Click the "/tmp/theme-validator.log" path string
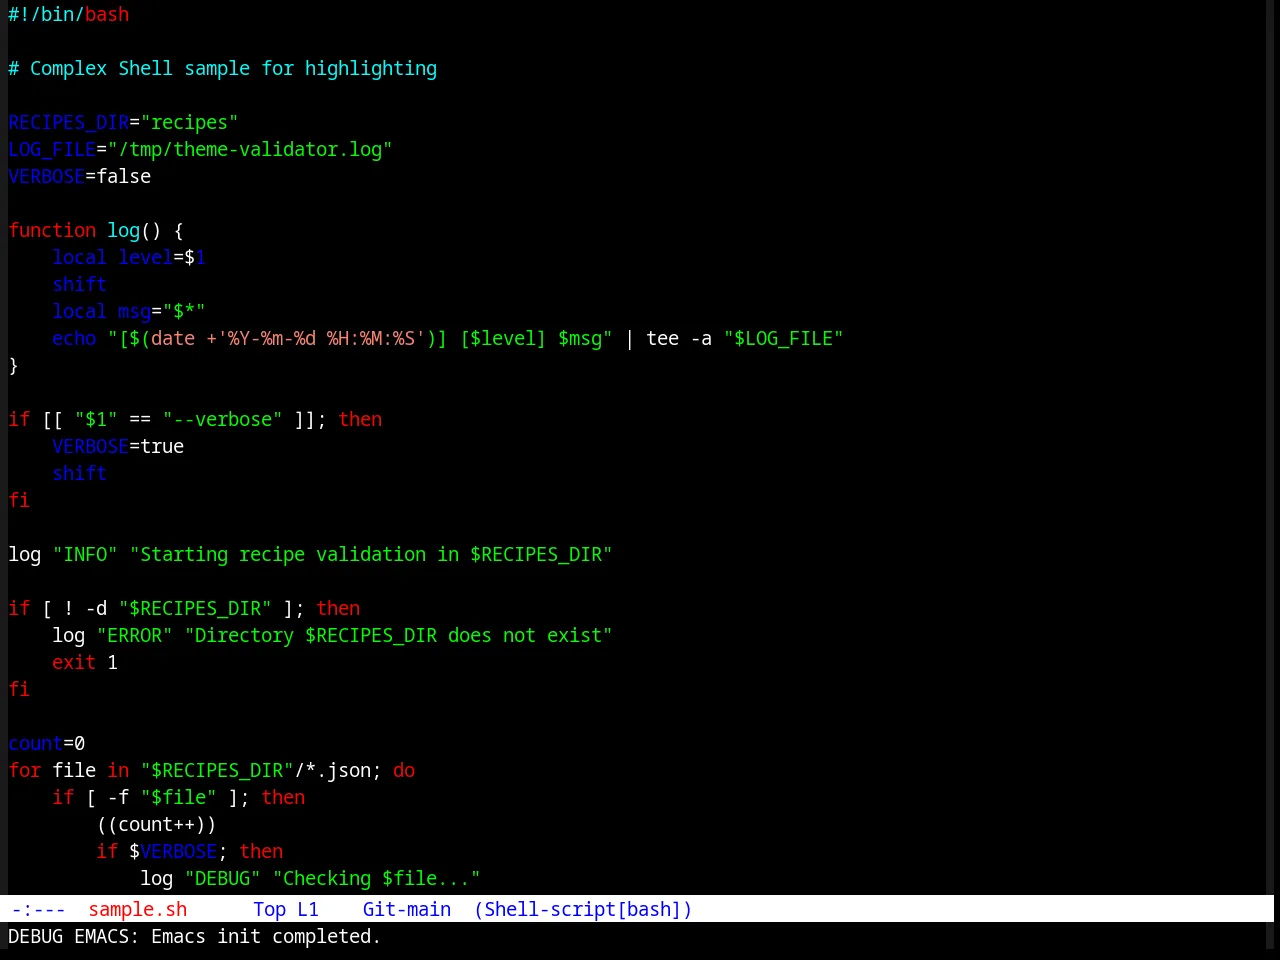The height and width of the screenshot is (960, 1280). 250,149
